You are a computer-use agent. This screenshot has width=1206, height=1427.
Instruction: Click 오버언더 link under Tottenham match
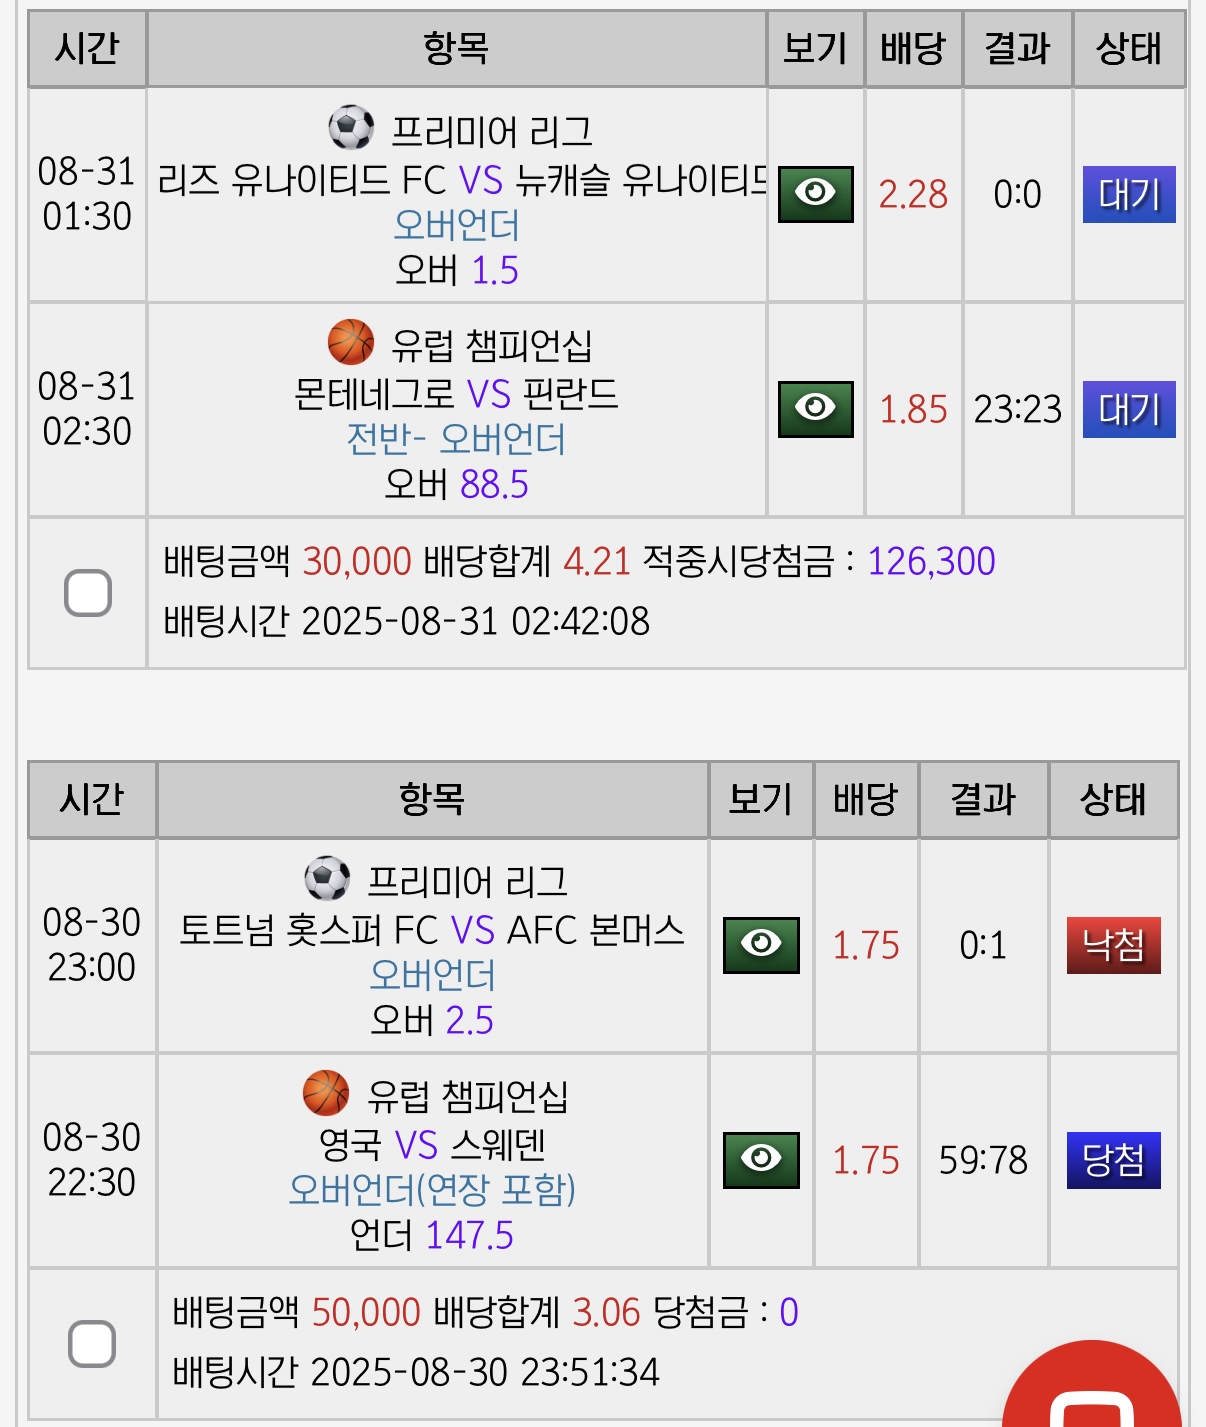pyautogui.click(x=432, y=975)
